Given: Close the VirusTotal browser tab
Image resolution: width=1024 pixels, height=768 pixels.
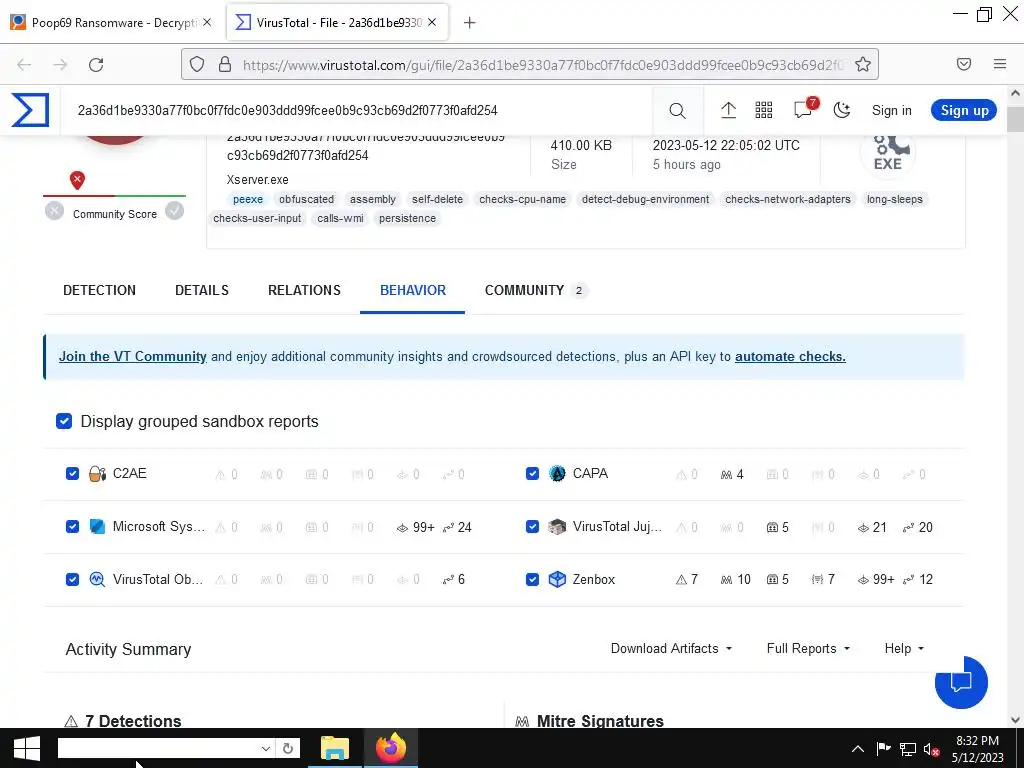Looking at the screenshot, I should tap(432, 22).
